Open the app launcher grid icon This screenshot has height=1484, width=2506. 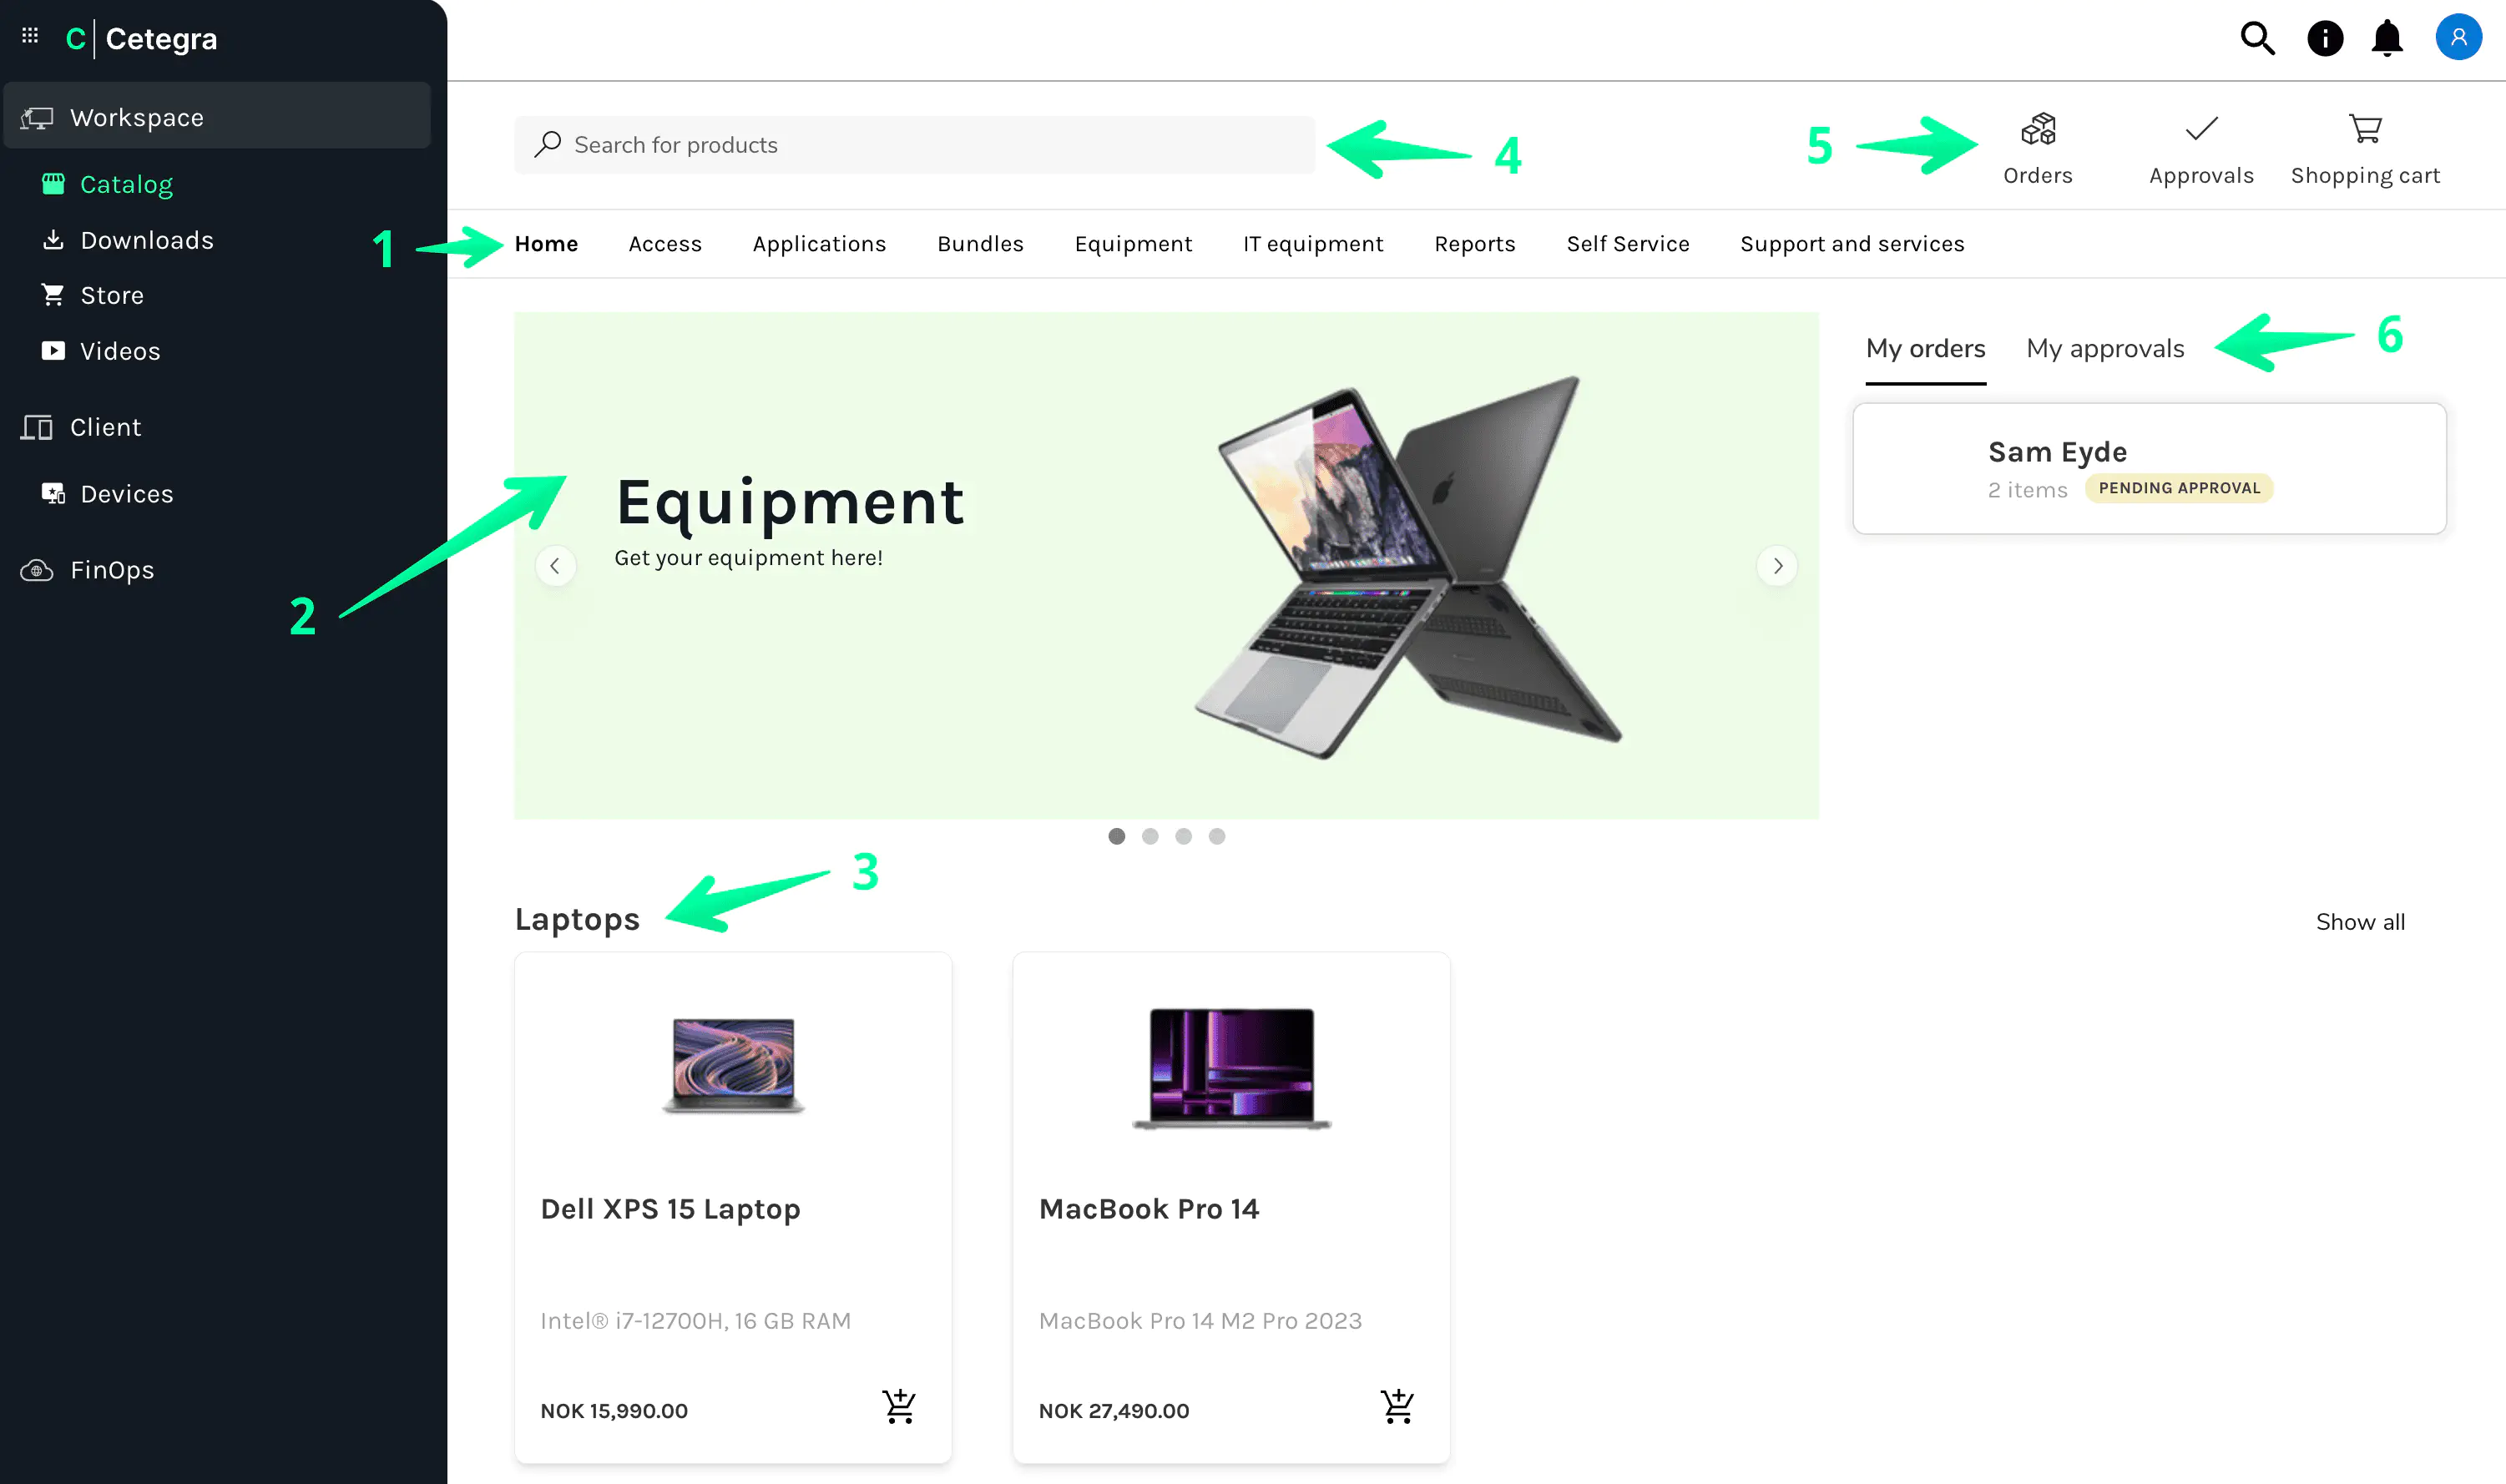(x=30, y=36)
